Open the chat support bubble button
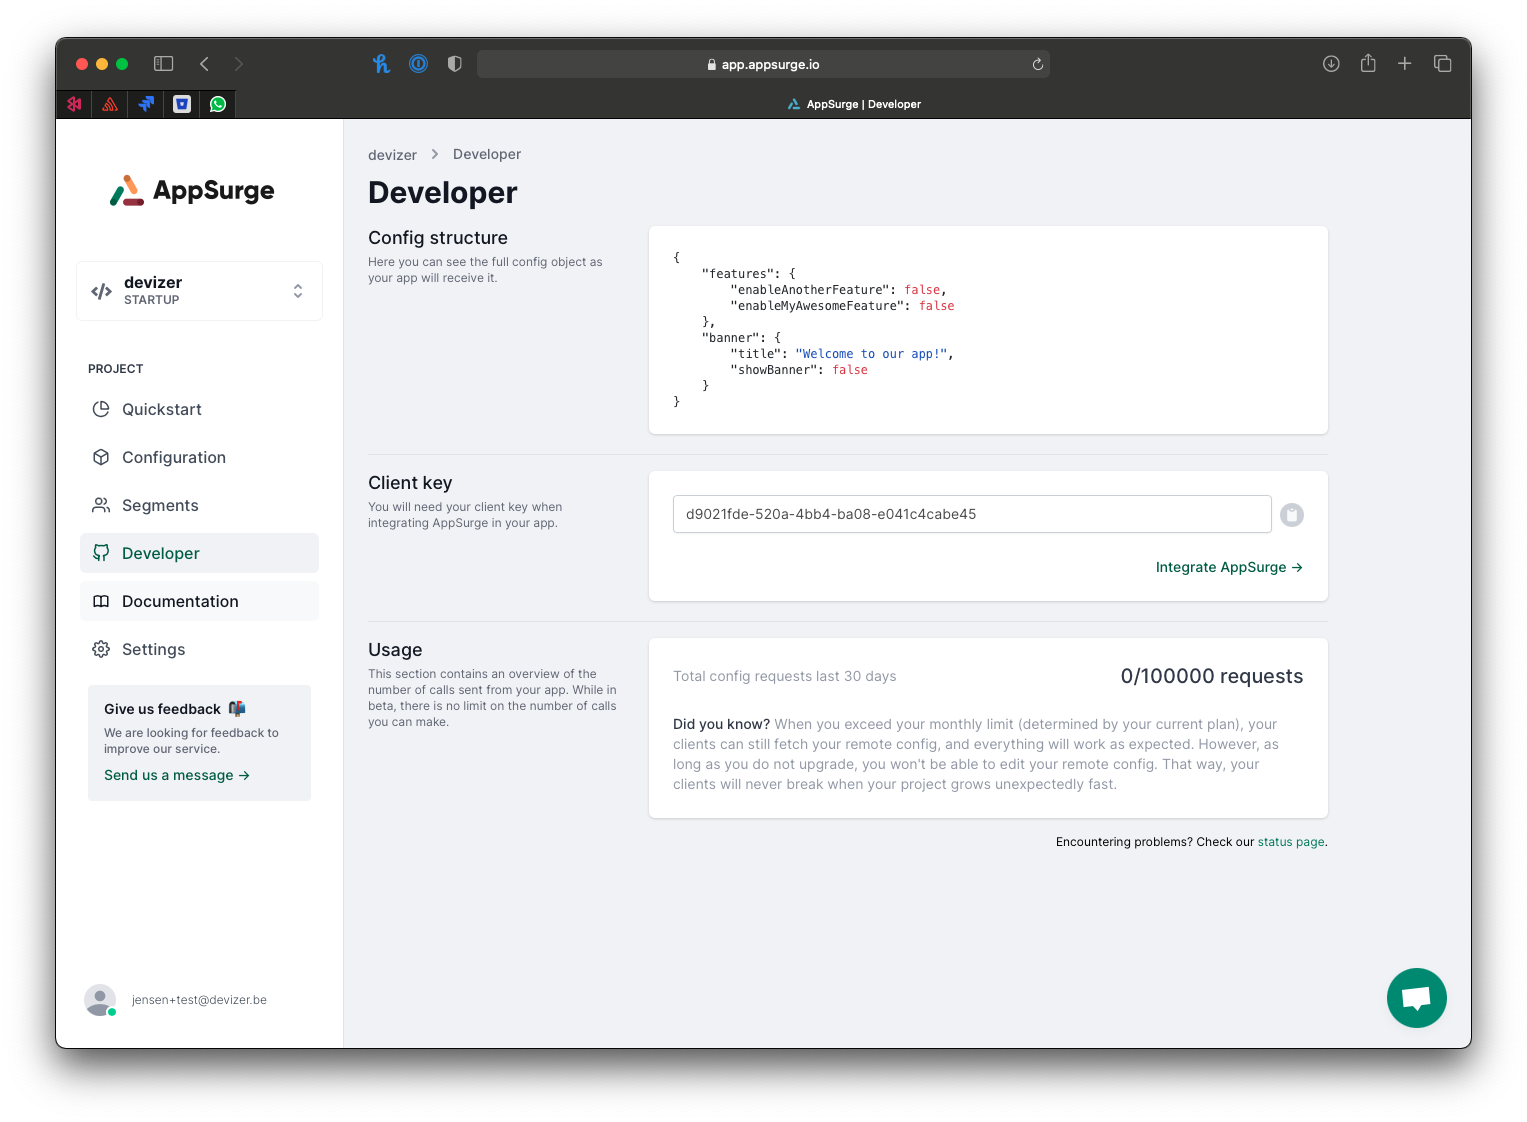The width and height of the screenshot is (1527, 1122). (x=1417, y=998)
